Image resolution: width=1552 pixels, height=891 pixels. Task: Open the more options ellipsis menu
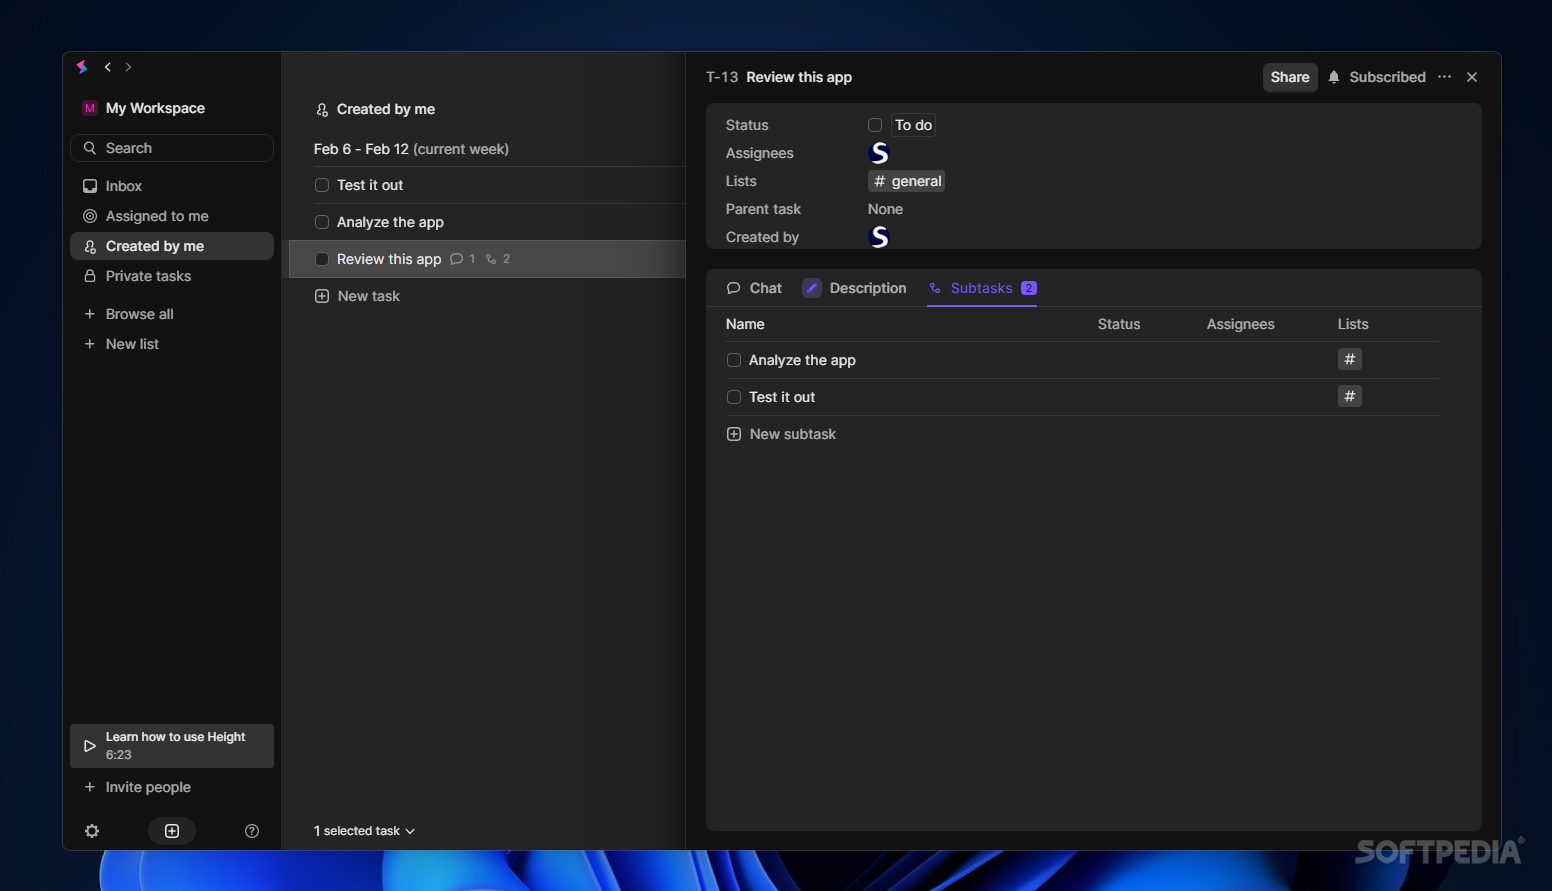tap(1444, 77)
